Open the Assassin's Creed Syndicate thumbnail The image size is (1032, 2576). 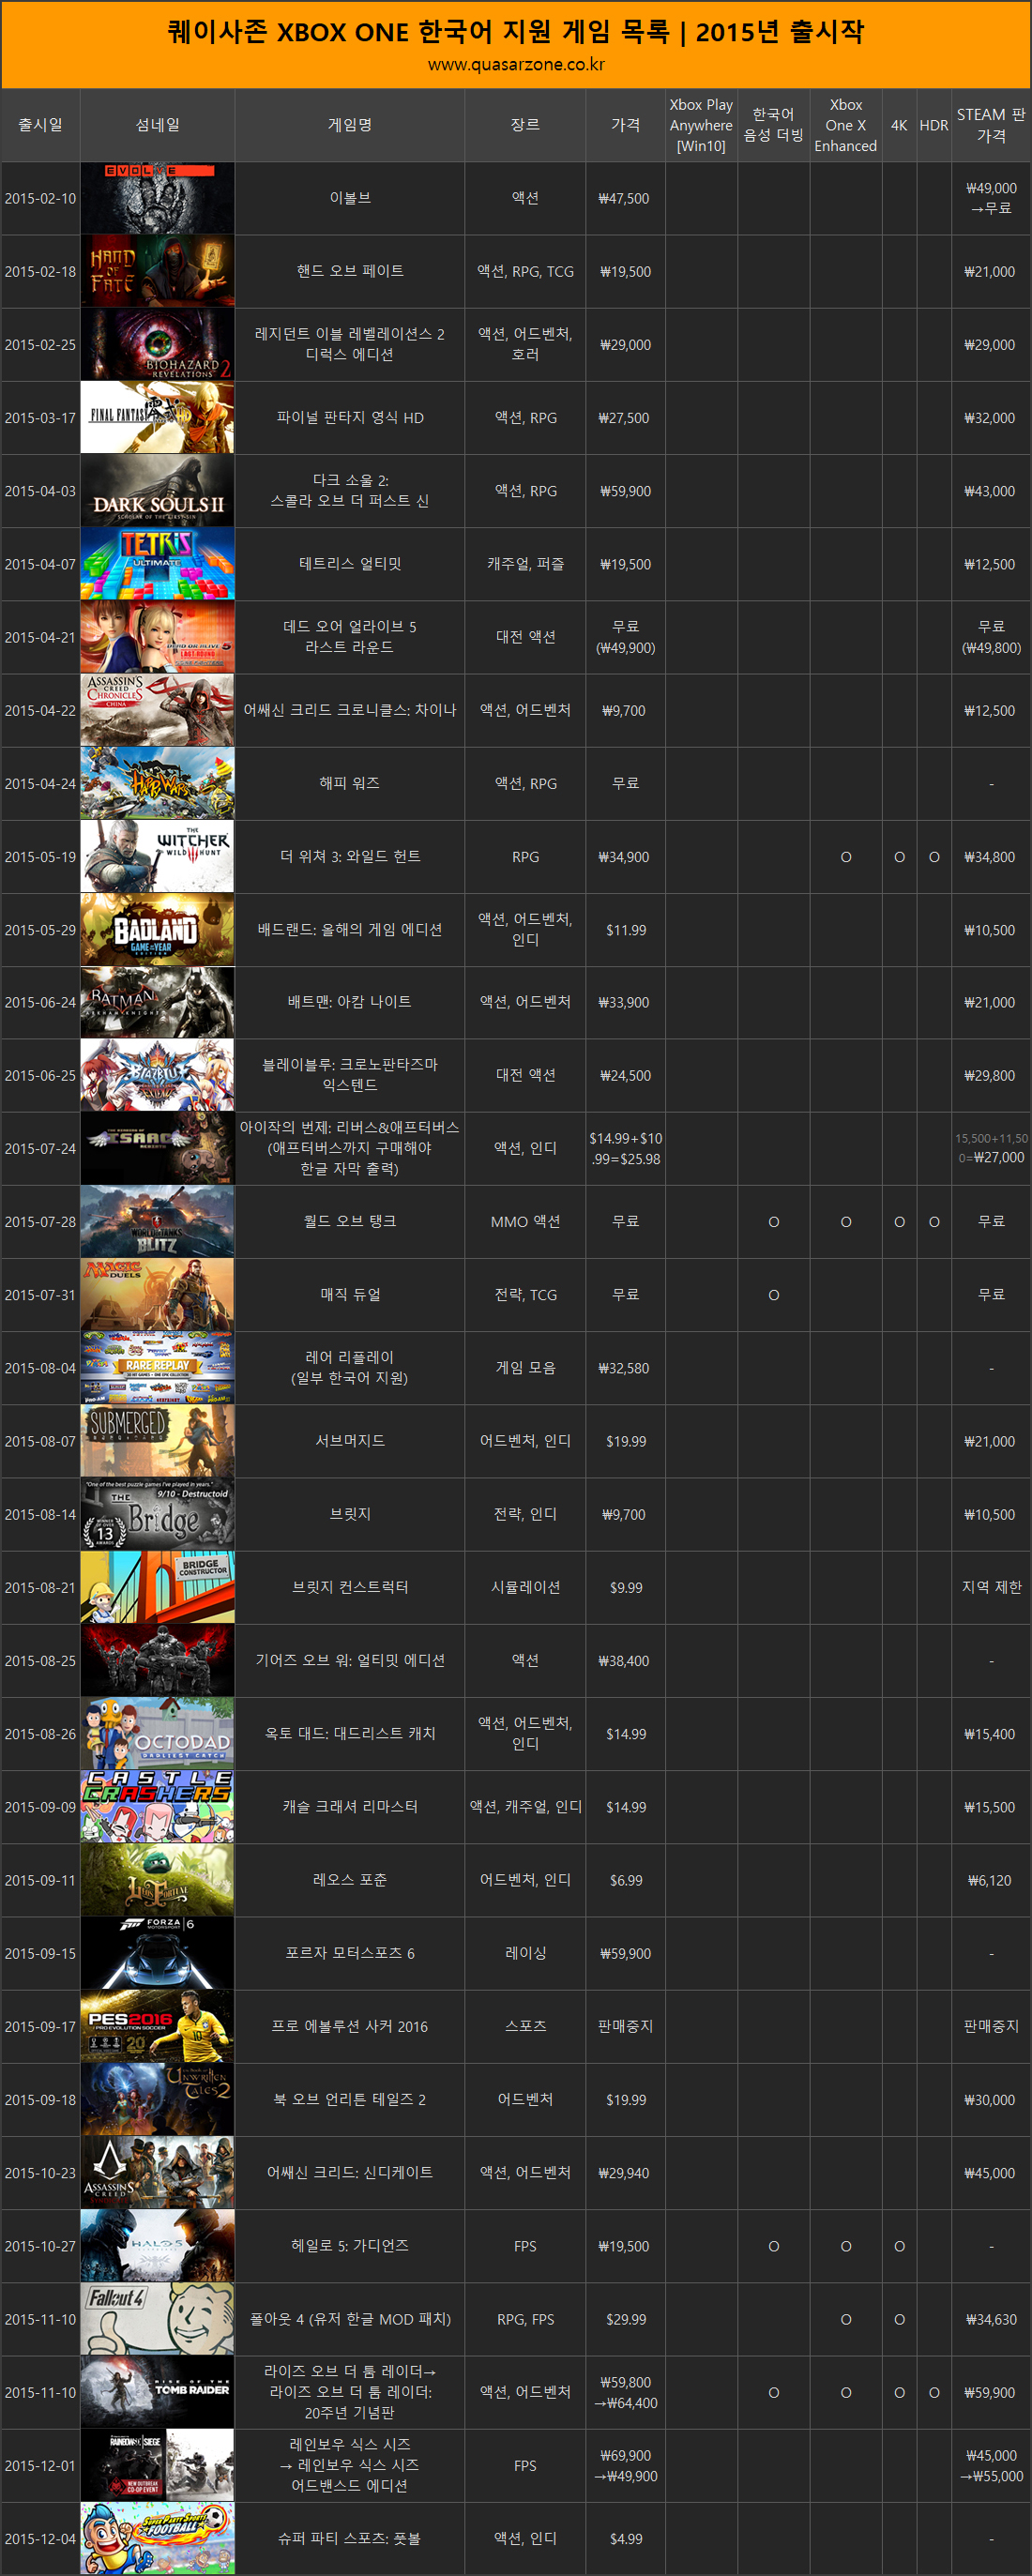(x=158, y=2172)
